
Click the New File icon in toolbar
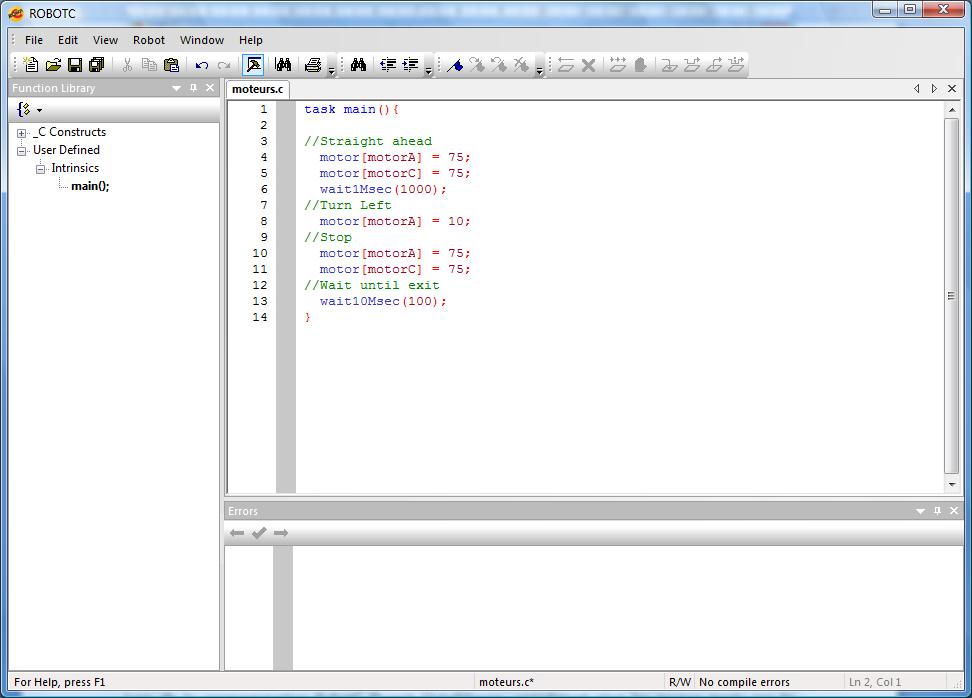point(31,65)
